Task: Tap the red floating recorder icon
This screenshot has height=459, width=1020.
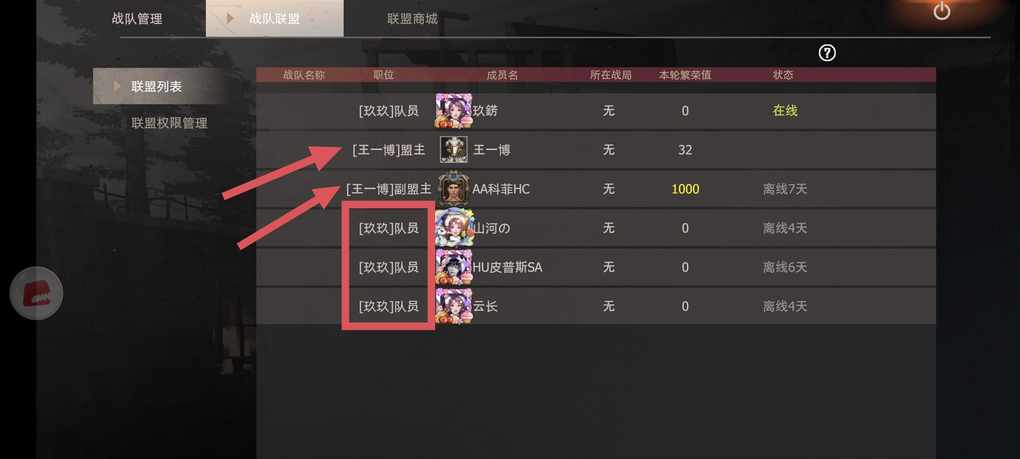Action: coord(36,293)
